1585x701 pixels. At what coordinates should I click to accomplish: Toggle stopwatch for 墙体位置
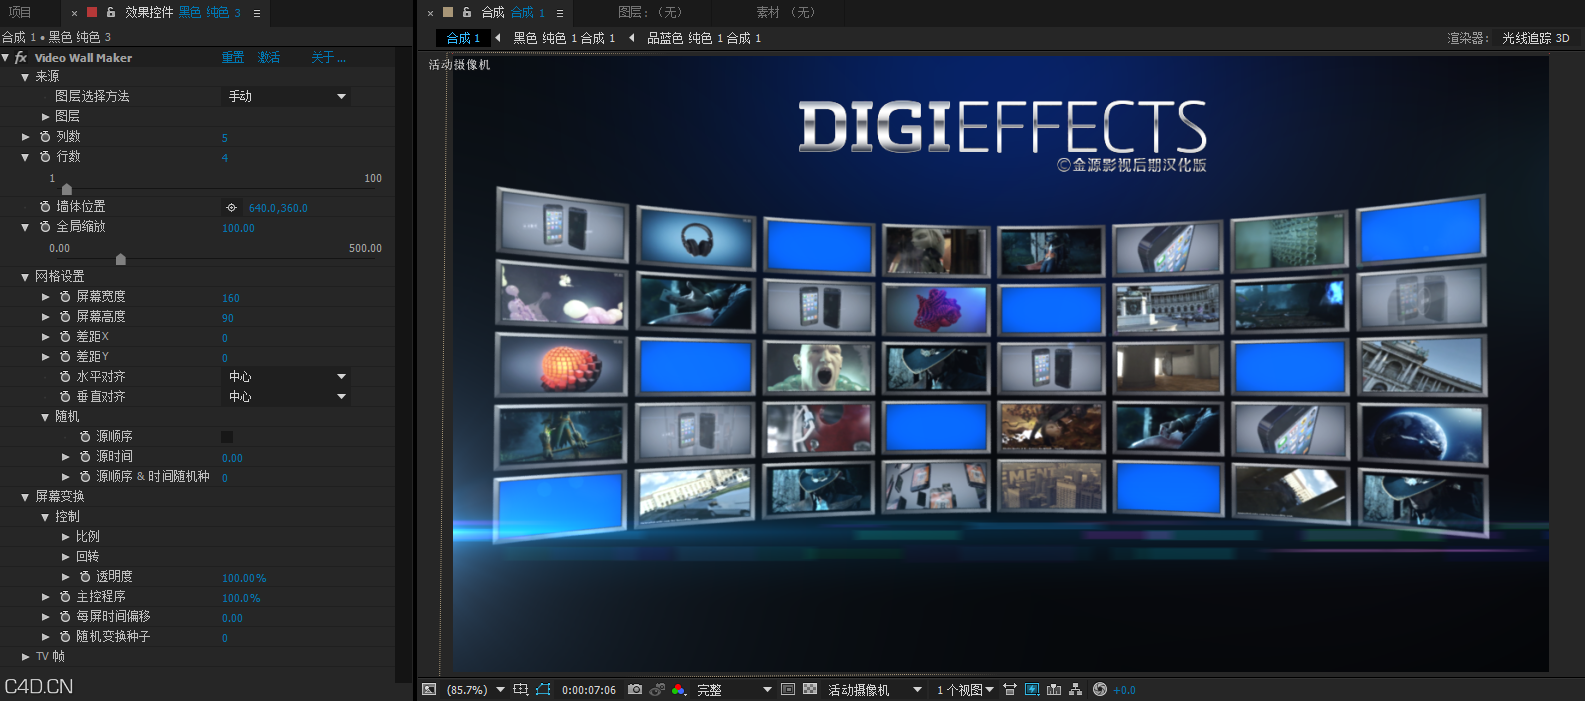point(45,207)
